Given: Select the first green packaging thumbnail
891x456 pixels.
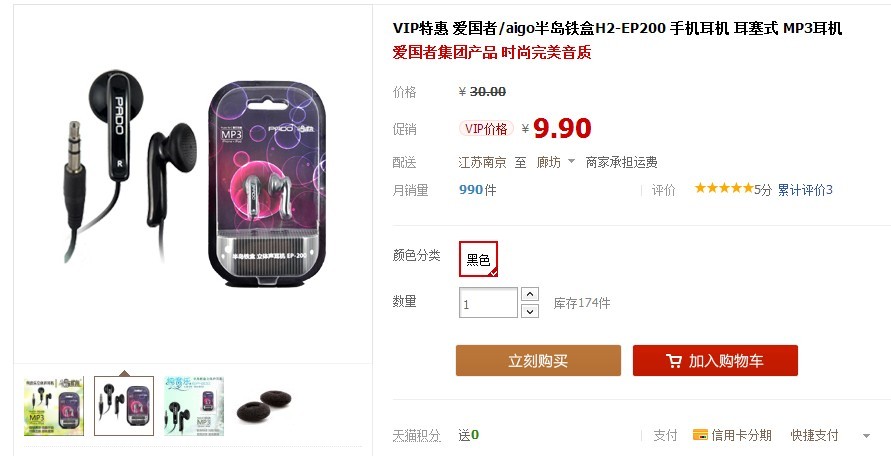Looking at the screenshot, I should coord(54,406).
